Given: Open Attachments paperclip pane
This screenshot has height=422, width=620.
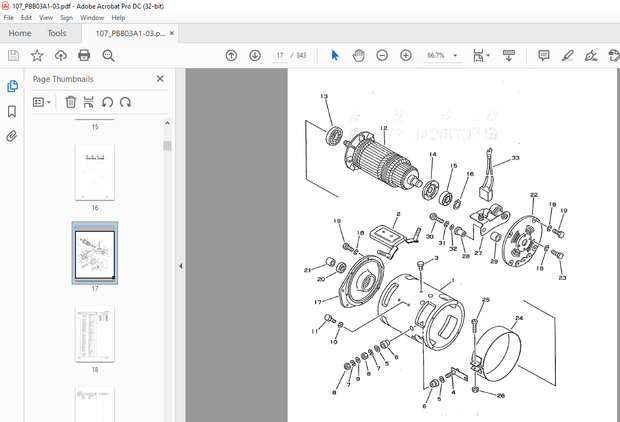Looking at the screenshot, I should (x=12, y=136).
